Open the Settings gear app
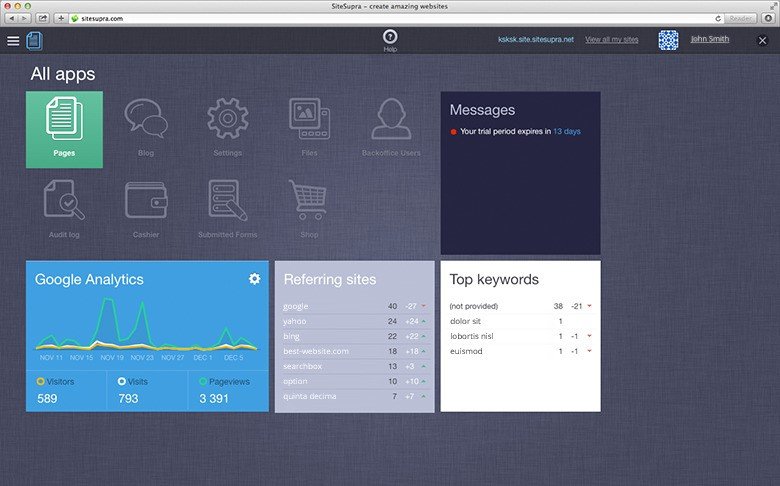Viewport: 780px width, 486px height. coord(227,128)
